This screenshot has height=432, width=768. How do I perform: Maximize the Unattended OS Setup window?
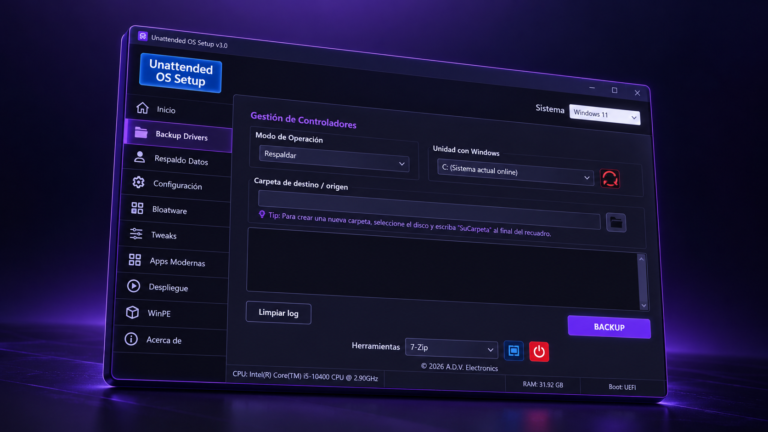[614, 90]
